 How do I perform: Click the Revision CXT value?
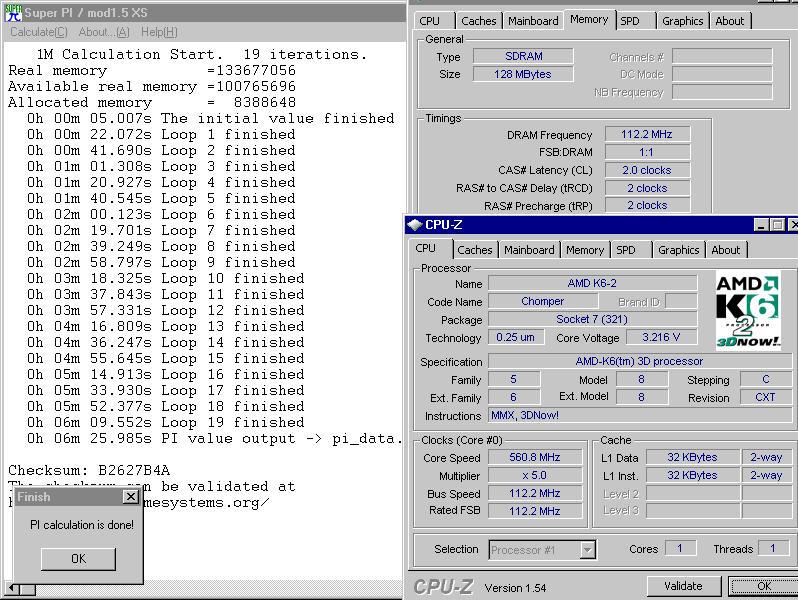[765, 397]
